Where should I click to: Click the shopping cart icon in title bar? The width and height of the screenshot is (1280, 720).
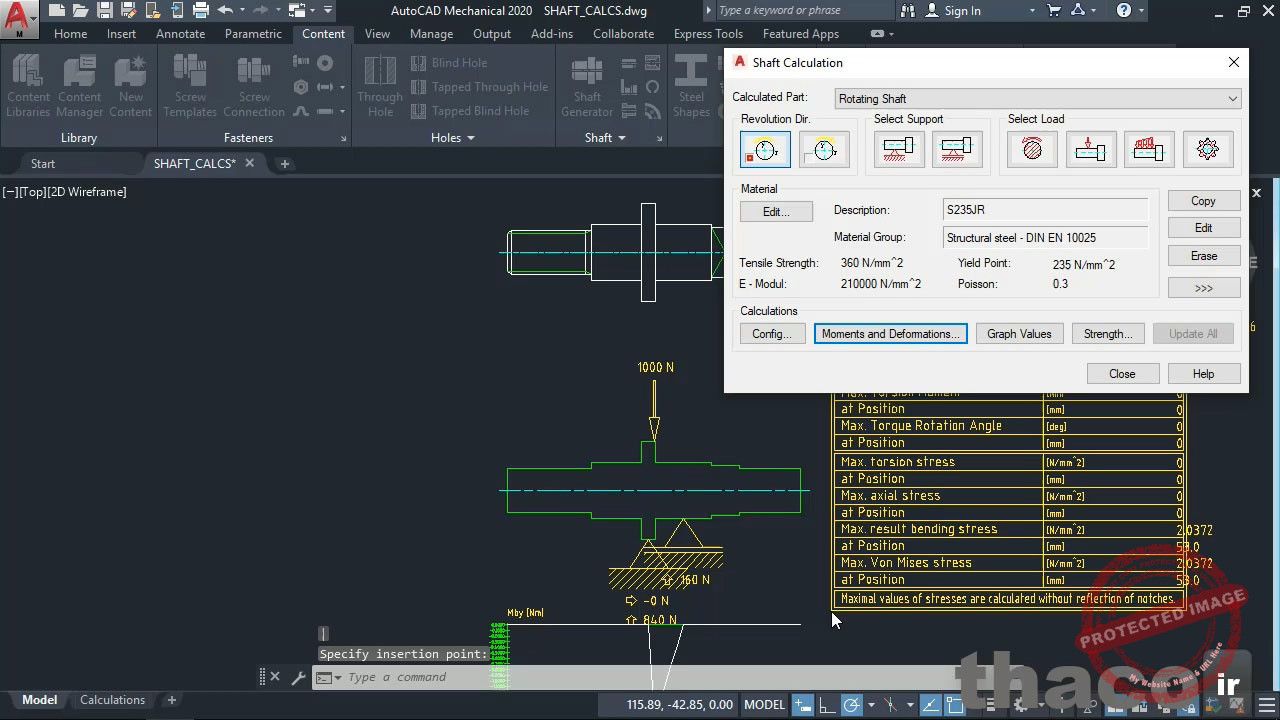coord(1054,11)
